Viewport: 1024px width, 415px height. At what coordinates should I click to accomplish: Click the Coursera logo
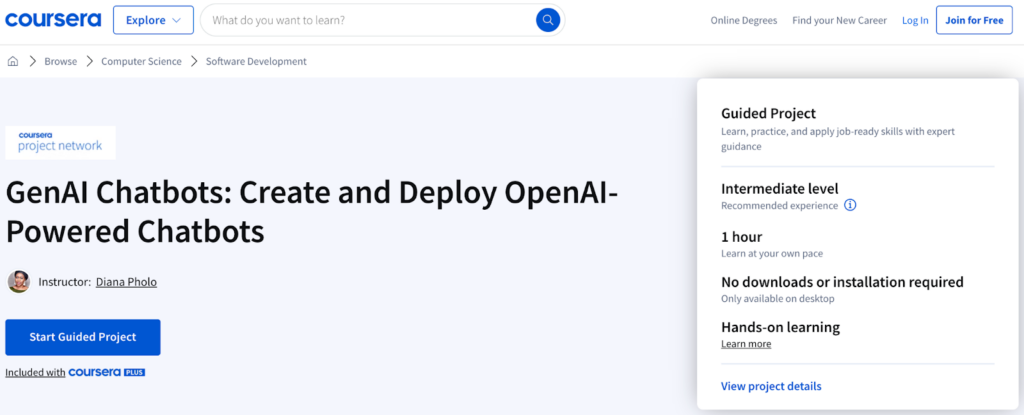coord(53,20)
